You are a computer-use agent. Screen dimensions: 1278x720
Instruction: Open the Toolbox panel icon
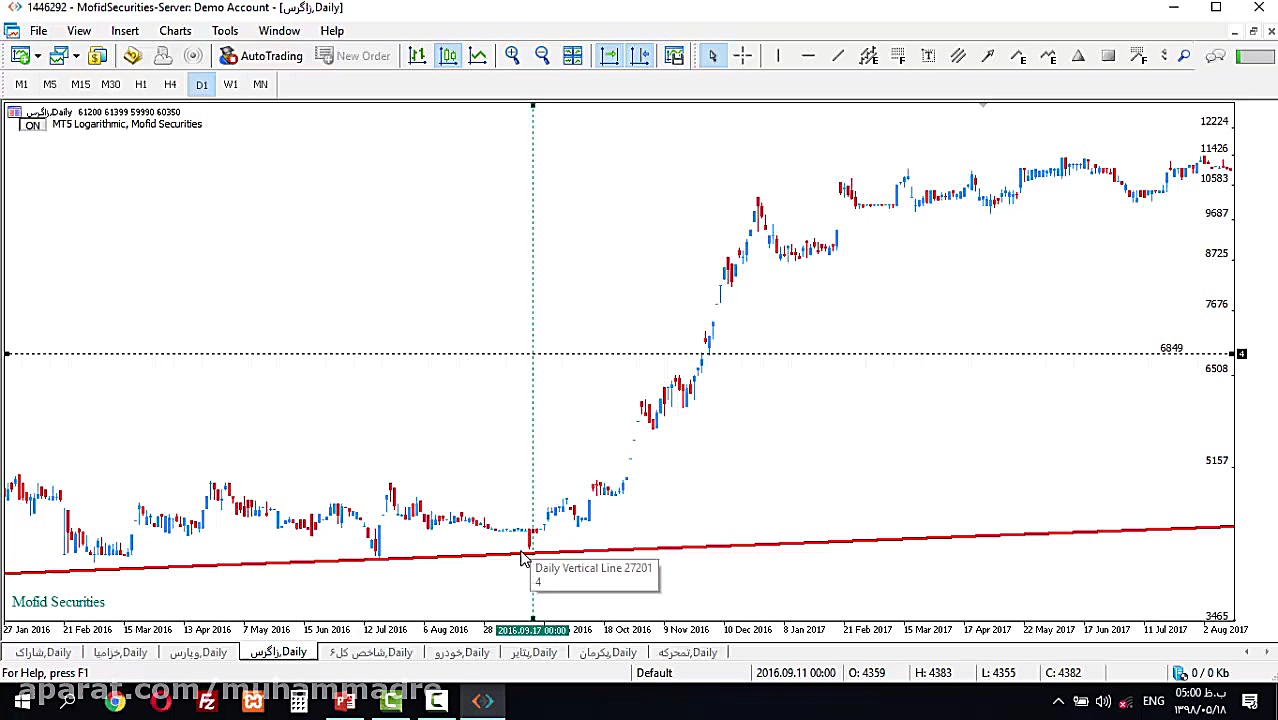point(163,56)
